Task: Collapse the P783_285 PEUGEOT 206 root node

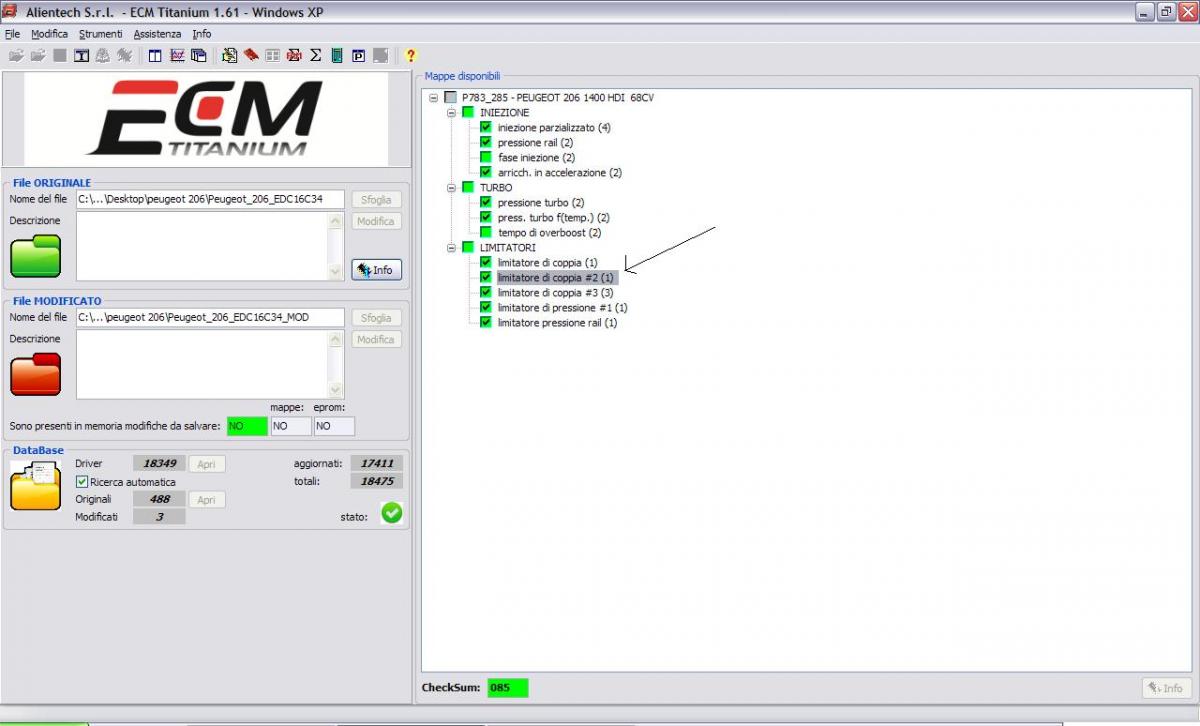Action: point(433,98)
